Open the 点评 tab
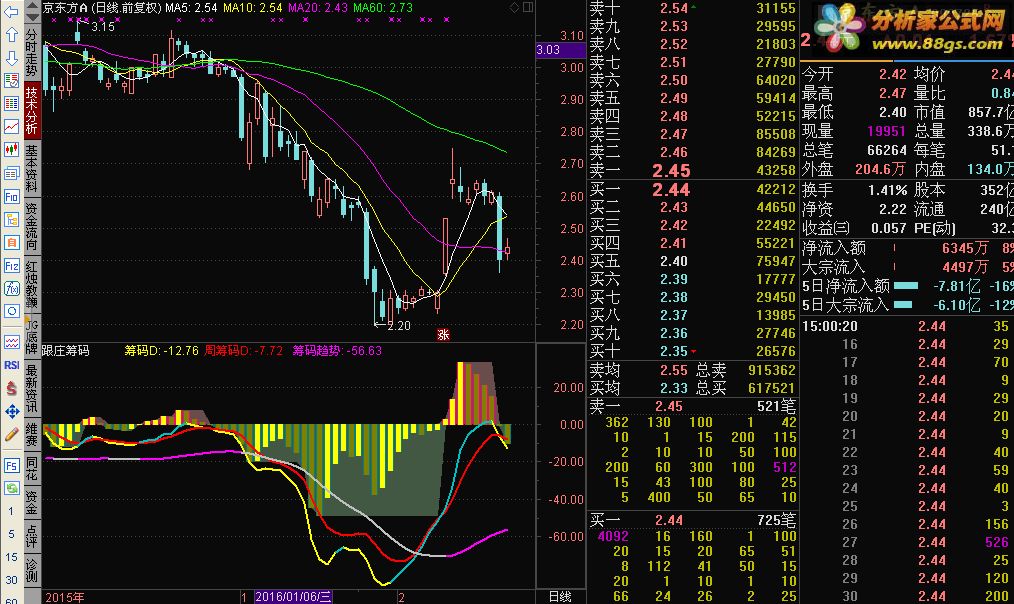The width and height of the screenshot is (1014, 604). [x=32, y=536]
